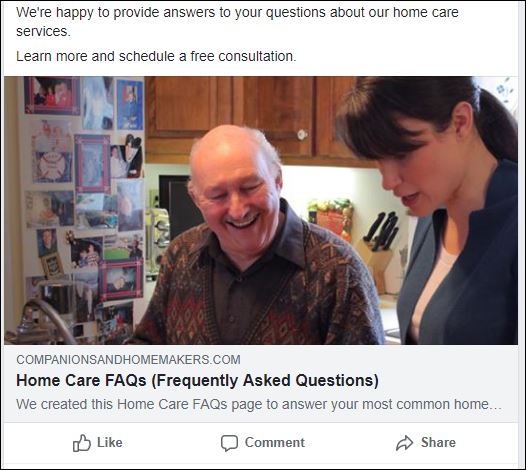Click the Share arrow icon
This screenshot has height=470, width=526.
click(405, 443)
